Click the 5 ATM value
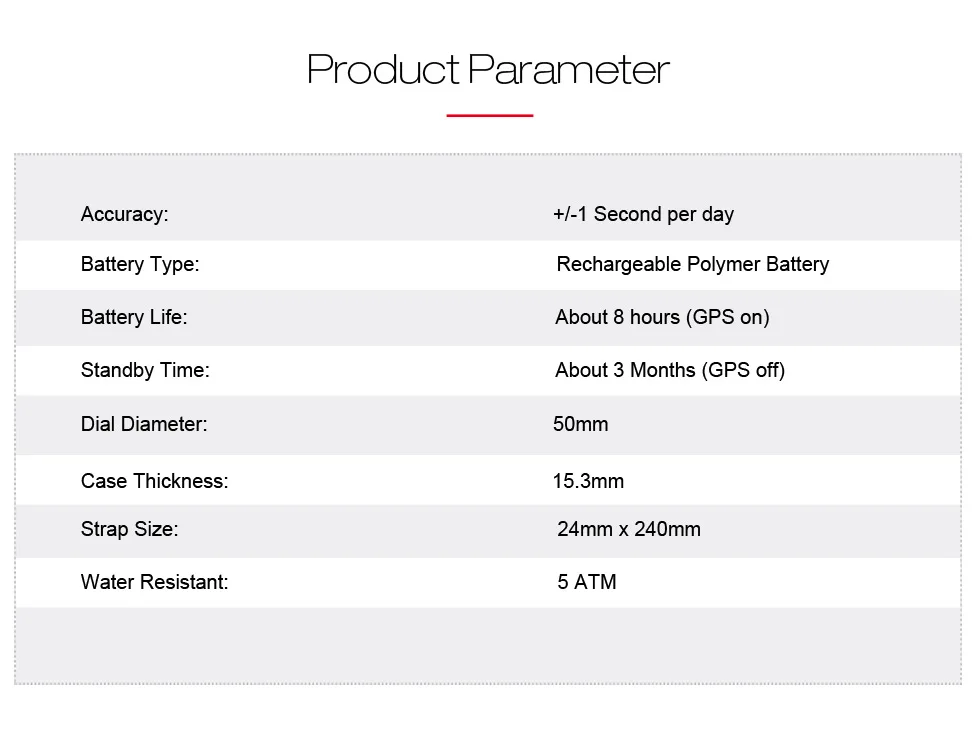The height and width of the screenshot is (754, 980). click(587, 582)
